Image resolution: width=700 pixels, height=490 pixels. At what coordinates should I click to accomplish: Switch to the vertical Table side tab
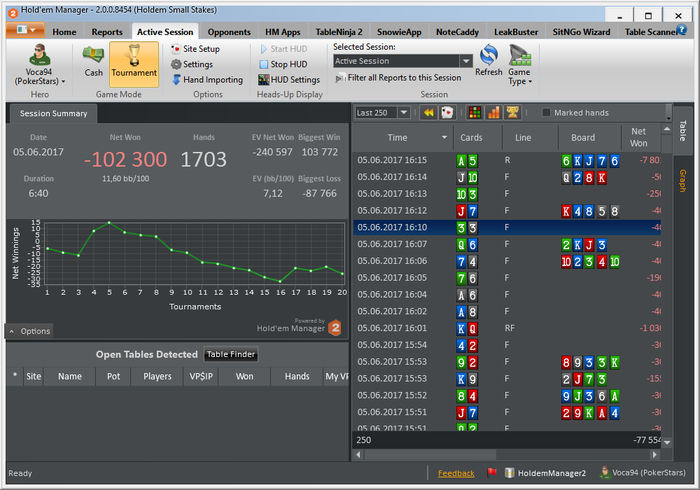683,131
